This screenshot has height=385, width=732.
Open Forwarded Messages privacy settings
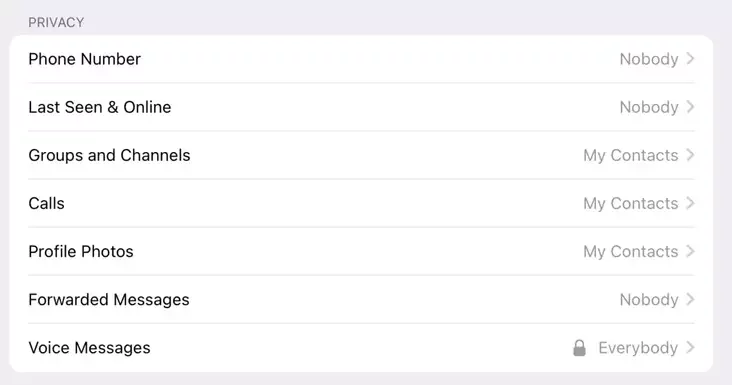[x=361, y=300]
